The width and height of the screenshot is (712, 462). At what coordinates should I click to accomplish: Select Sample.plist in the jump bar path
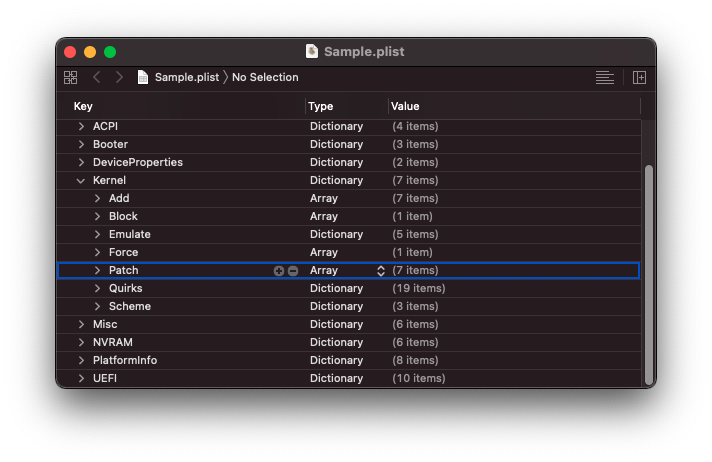[187, 77]
